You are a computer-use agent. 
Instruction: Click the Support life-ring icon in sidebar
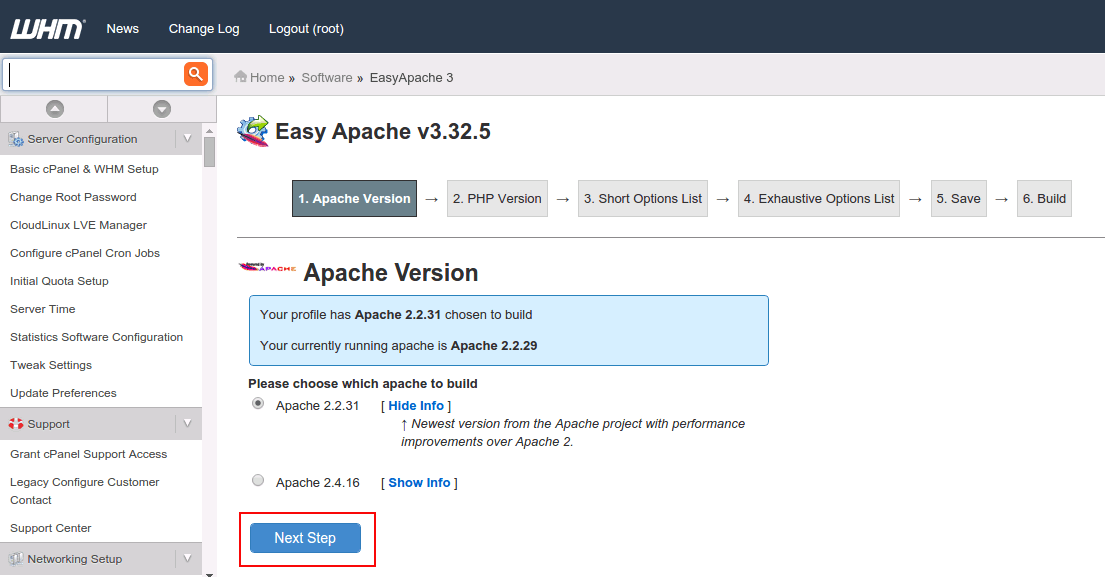click(x=14, y=423)
